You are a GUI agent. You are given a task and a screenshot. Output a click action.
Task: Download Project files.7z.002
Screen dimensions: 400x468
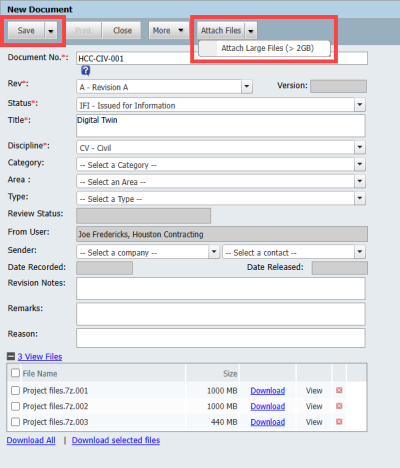tap(268, 406)
